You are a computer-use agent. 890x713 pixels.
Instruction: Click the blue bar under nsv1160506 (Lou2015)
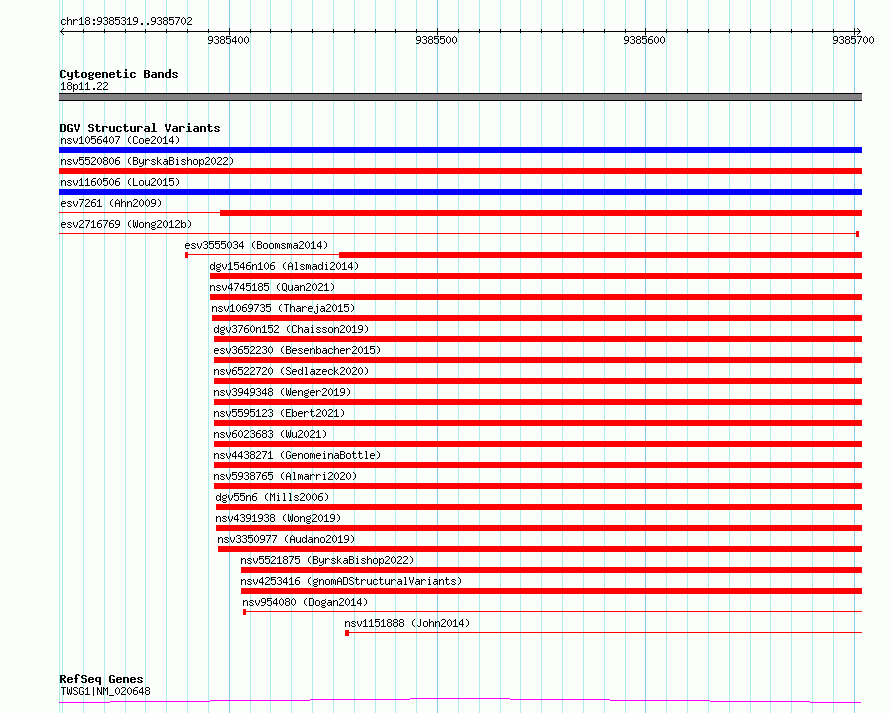tap(460, 192)
